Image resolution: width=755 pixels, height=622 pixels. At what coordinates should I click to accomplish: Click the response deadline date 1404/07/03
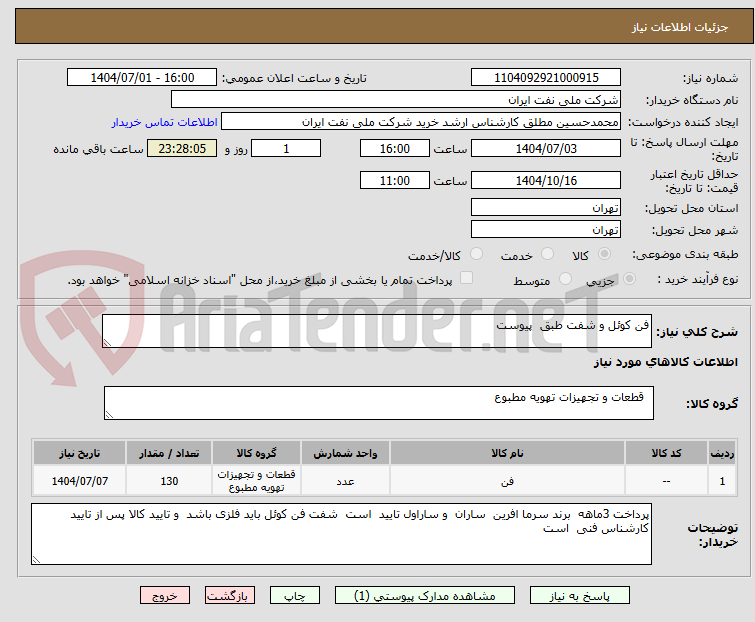pos(546,148)
